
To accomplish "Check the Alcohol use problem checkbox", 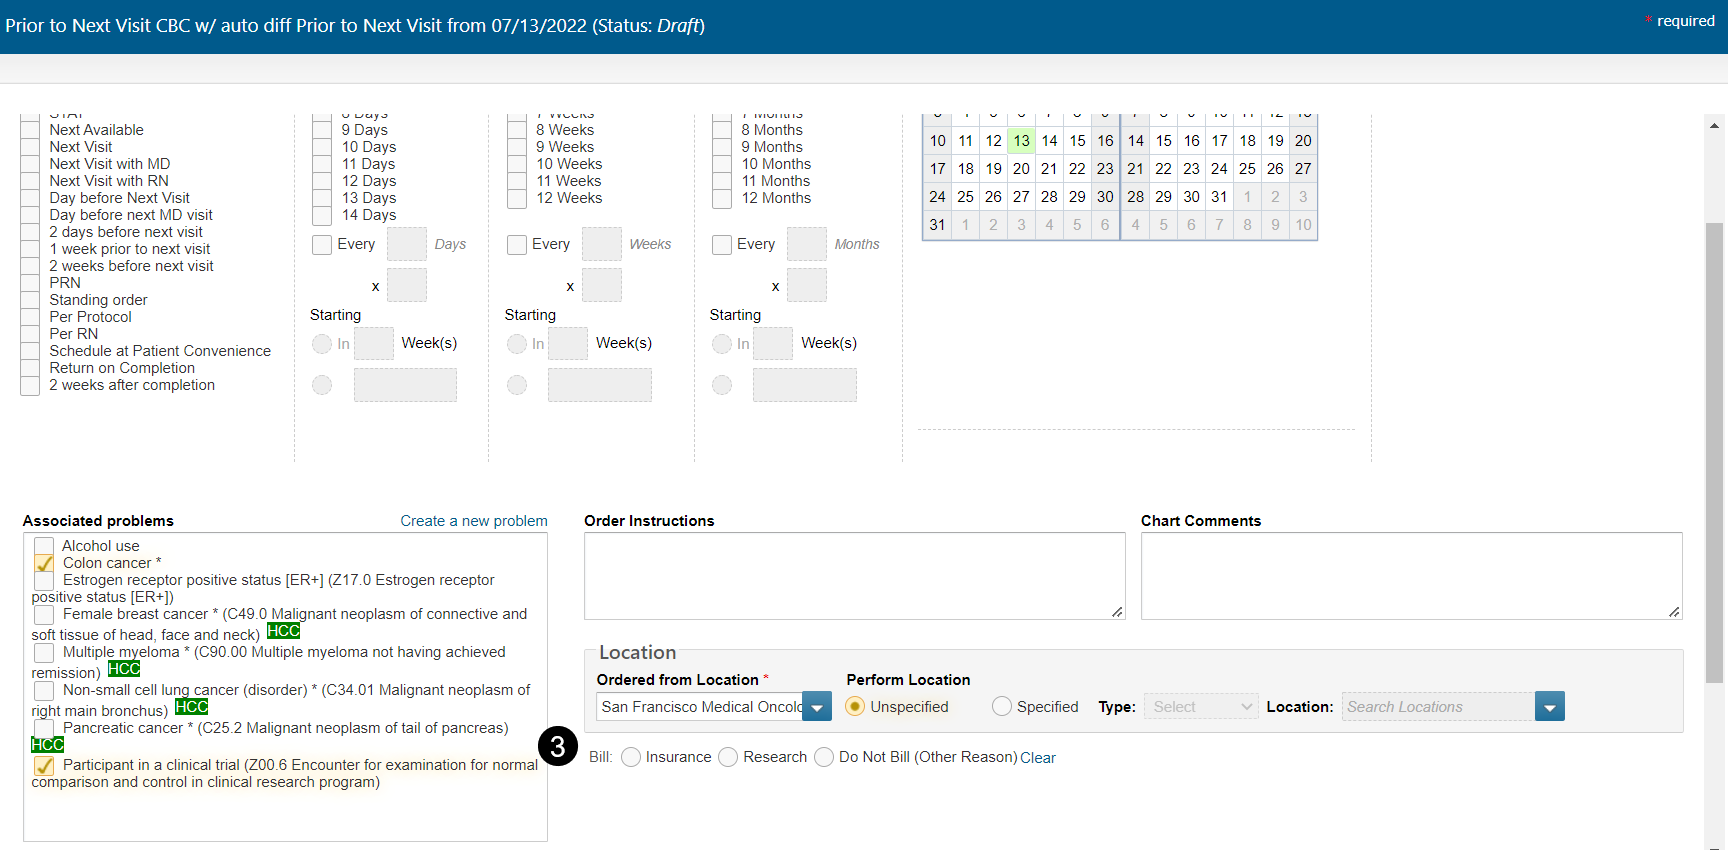I will pos(44,546).
